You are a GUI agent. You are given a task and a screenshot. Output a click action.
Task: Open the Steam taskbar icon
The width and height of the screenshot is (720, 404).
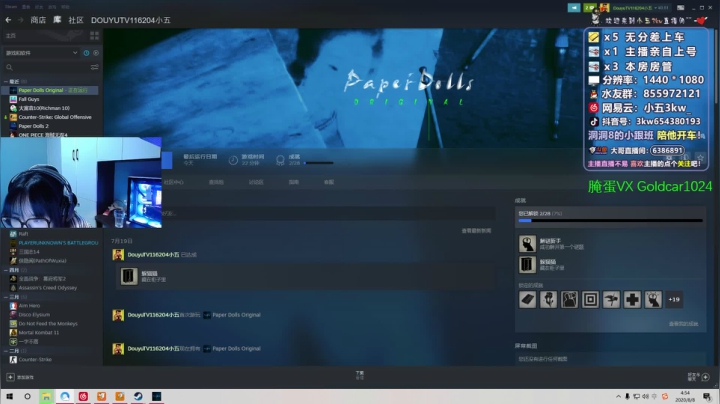click(138, 396)
